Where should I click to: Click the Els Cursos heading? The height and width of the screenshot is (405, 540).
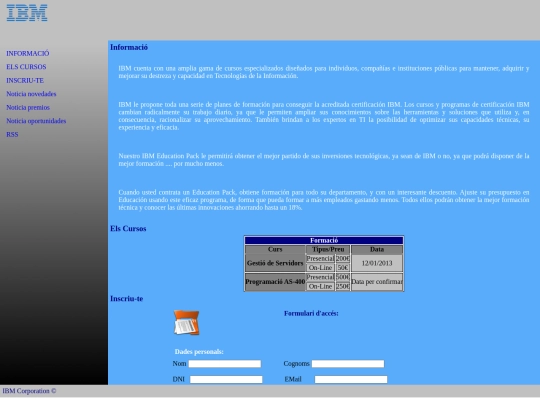(128, 229)
